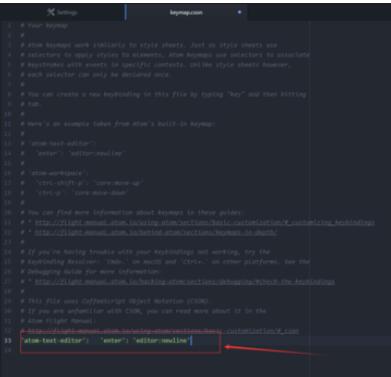Switch to the Settings tab
Image resolution: width=391 pixels, height=377 pixels.
coord(62,12)
